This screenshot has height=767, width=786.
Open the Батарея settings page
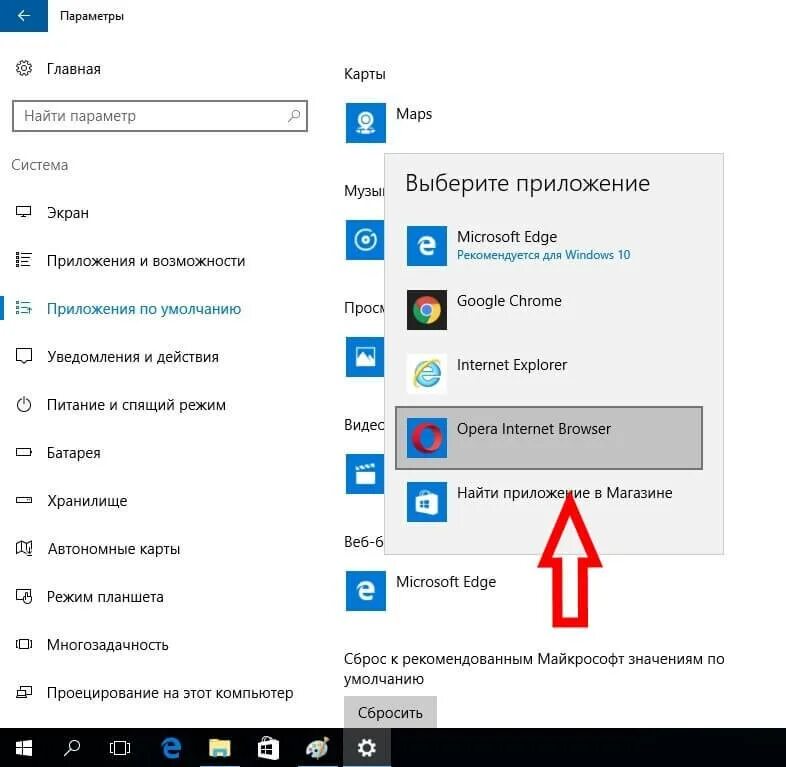pos(74,453)
